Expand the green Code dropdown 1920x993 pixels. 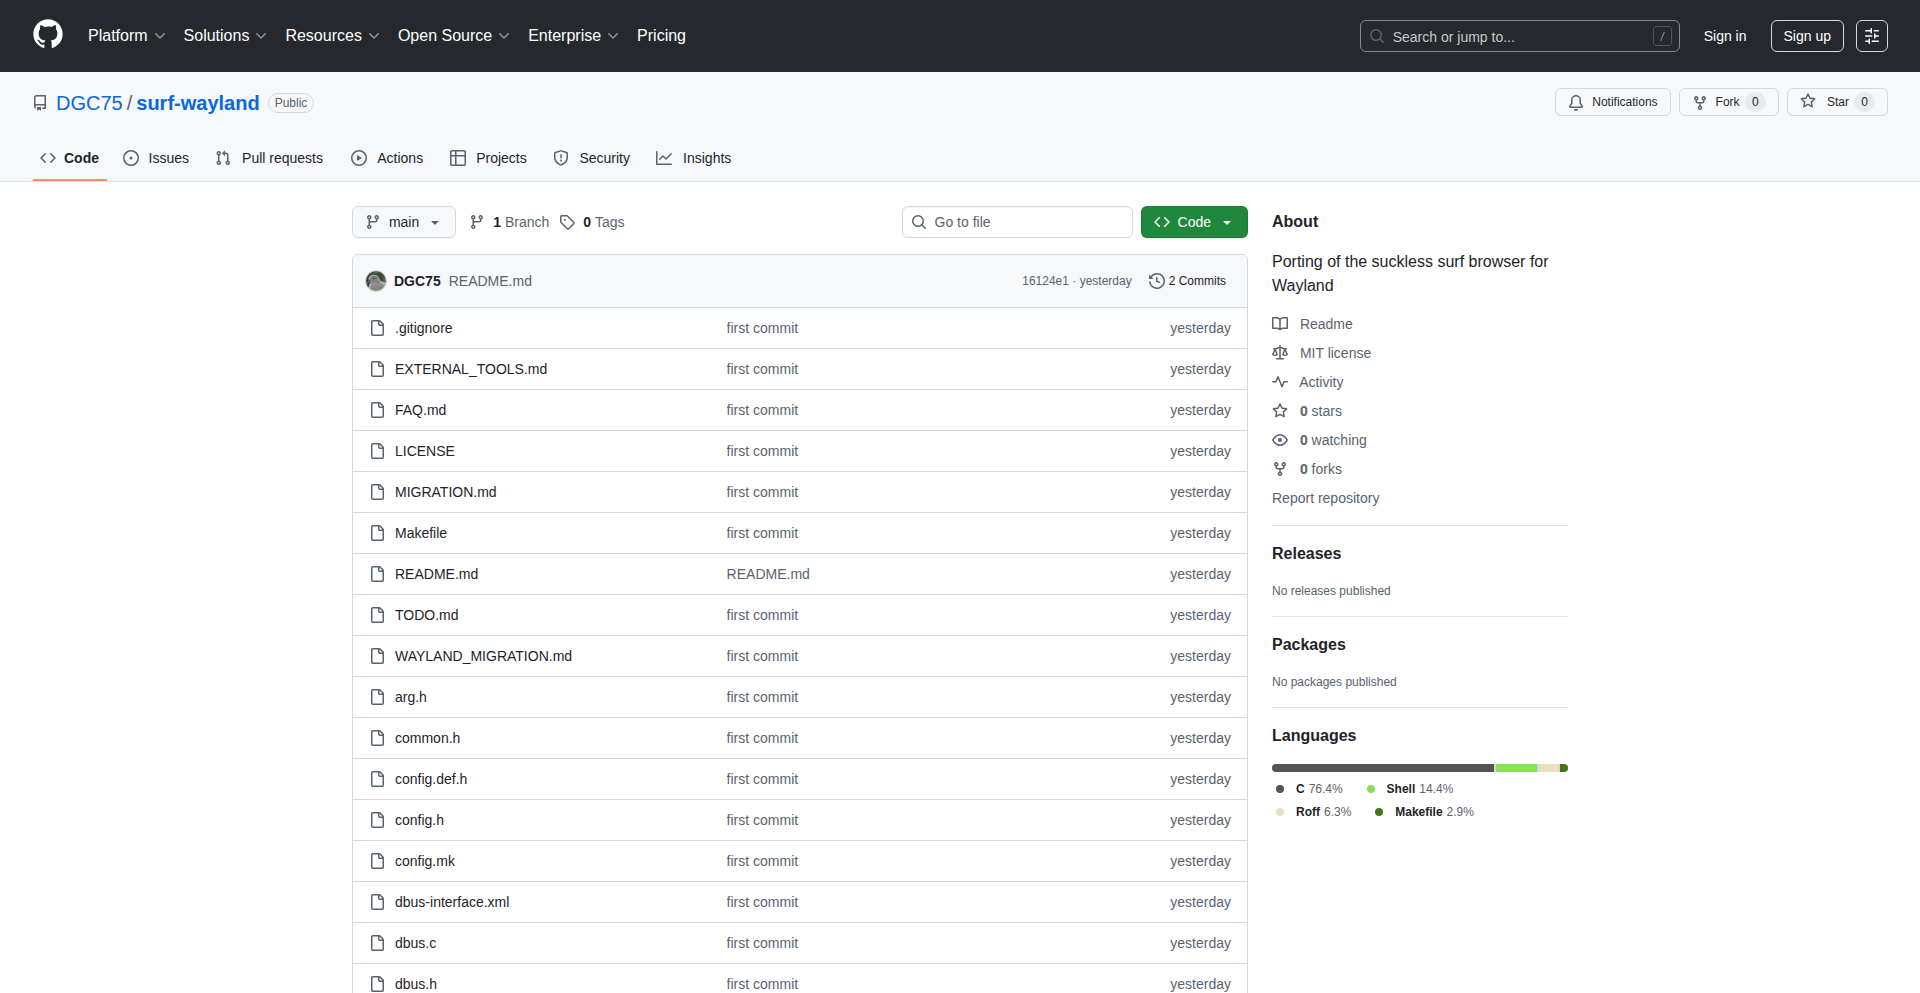point(1193,222)
